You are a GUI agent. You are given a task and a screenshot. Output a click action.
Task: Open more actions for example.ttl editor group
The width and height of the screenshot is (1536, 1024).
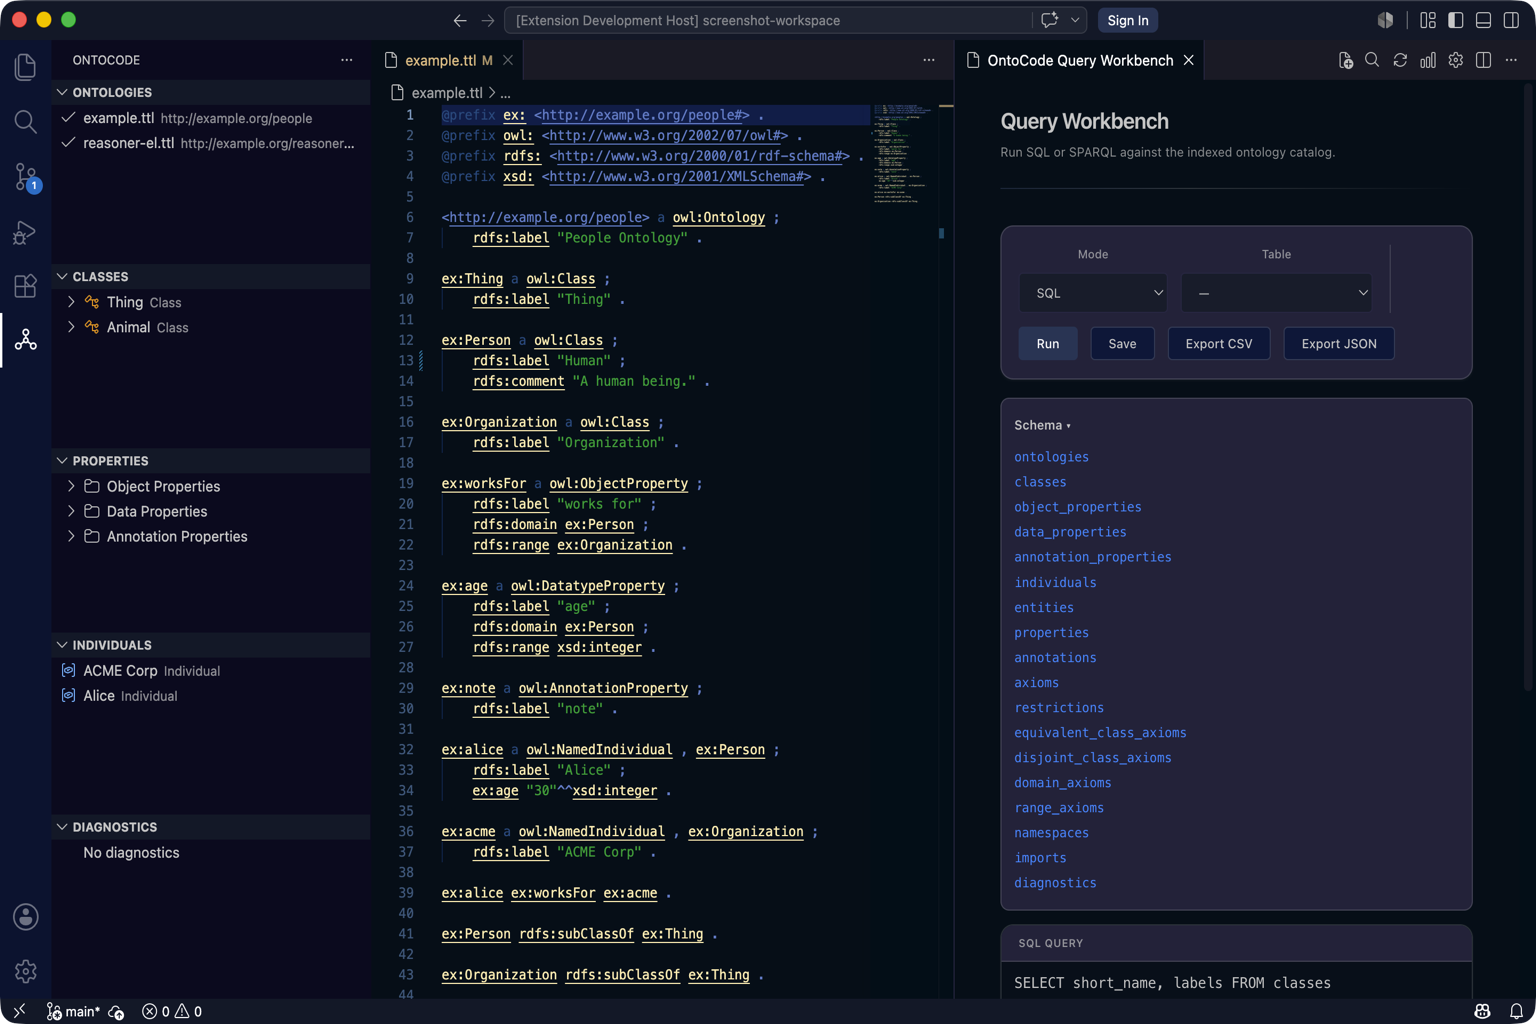929,61
